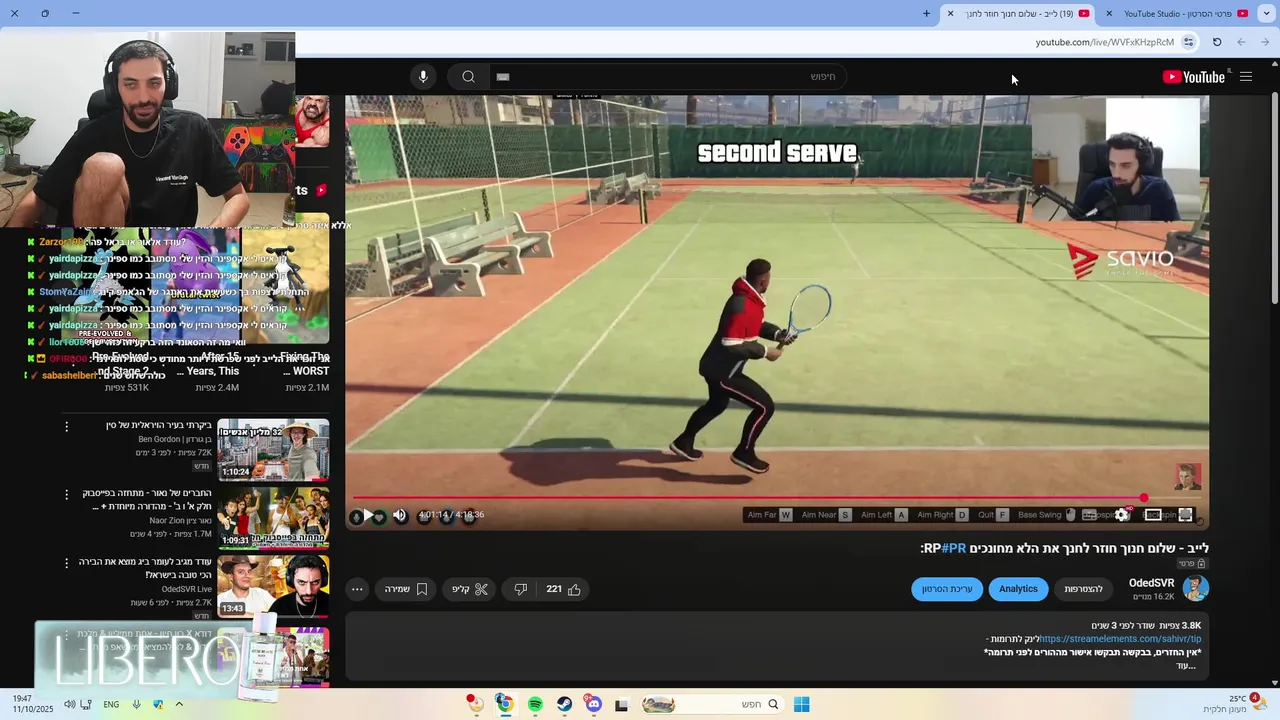Open options menu for the OdedSVR Live video
Viewport: 1280px width, 720px height.
click(67, 562)
